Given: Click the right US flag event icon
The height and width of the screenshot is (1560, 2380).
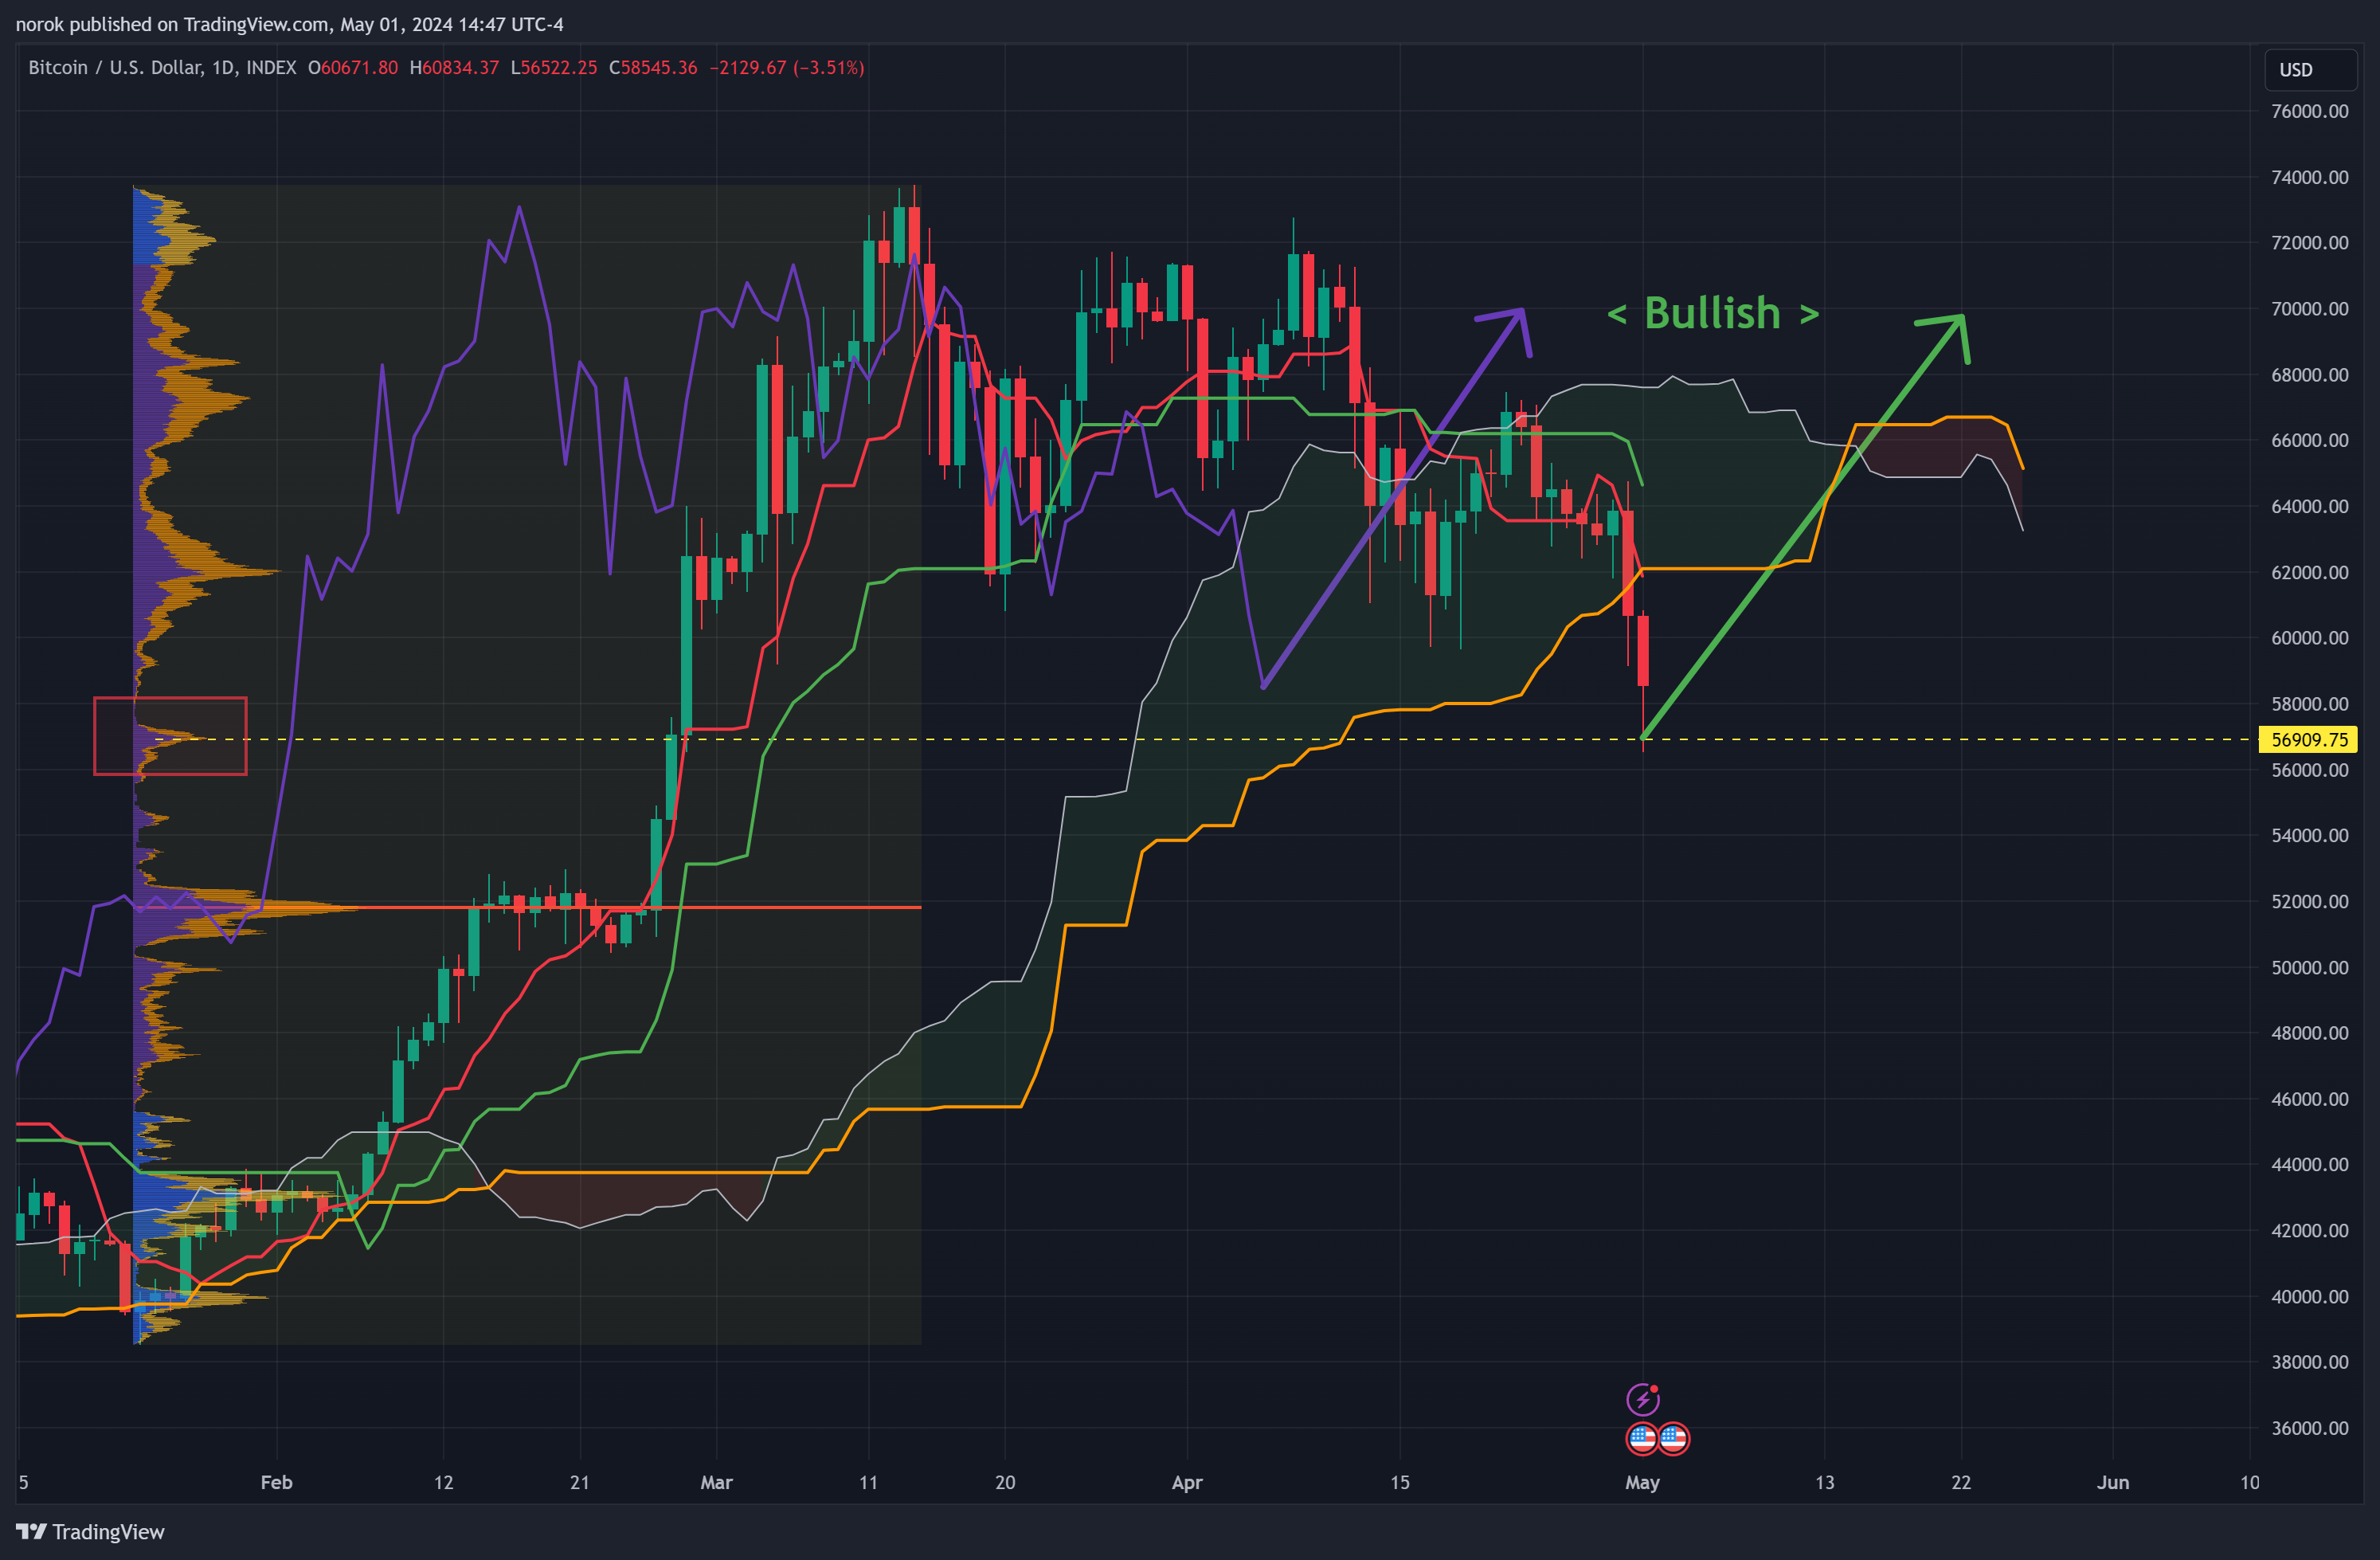Looking at the screenshot, I should pyautogui.click(x=1674, y=1439).
